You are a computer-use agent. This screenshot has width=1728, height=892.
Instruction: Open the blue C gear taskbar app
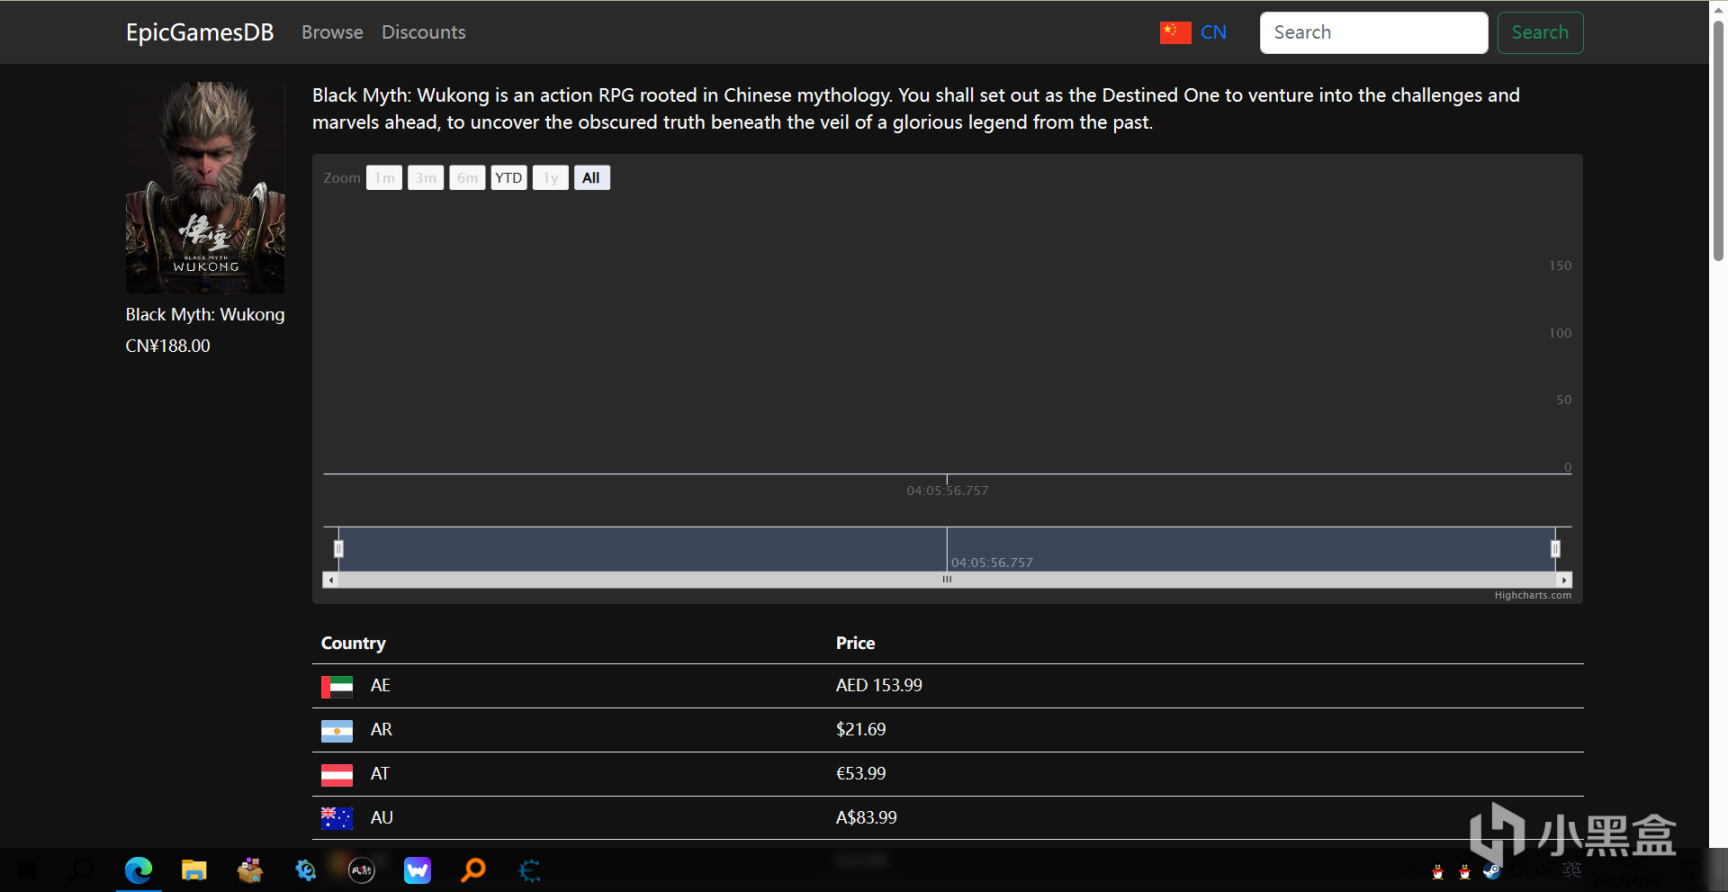click(x=529, y=870)
